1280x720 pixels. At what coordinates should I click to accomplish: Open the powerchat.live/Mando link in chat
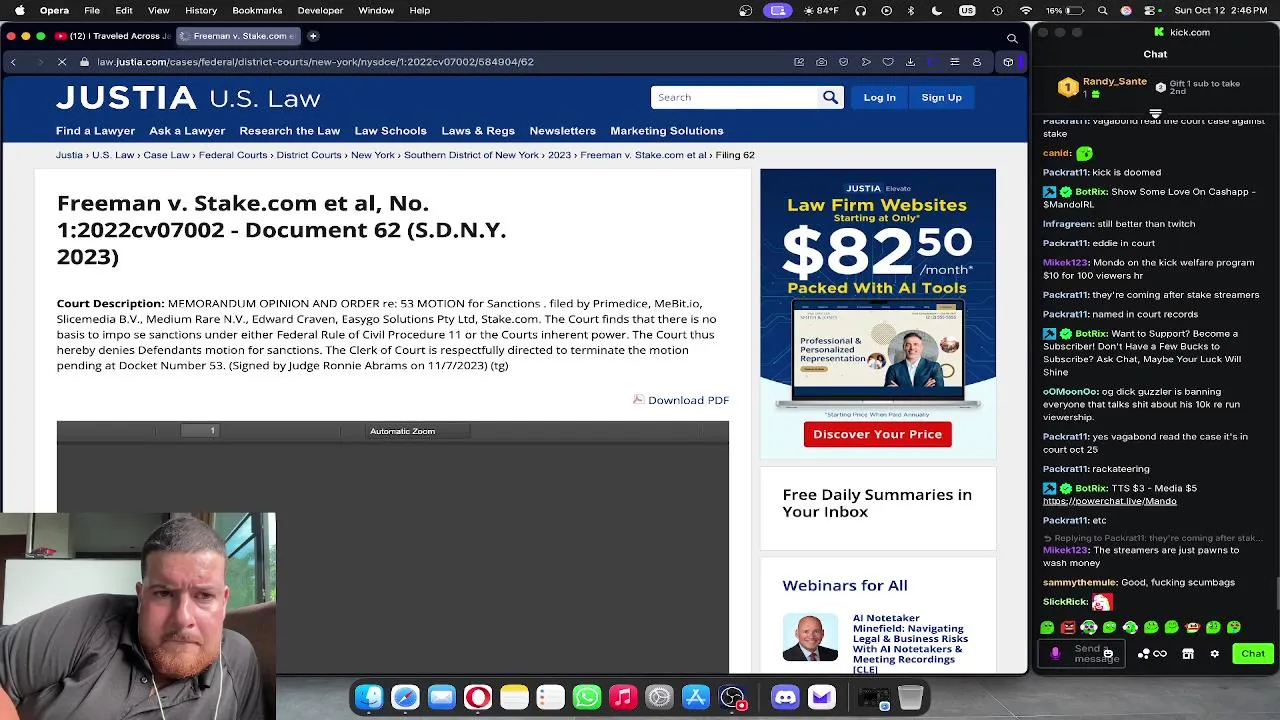1110,501
